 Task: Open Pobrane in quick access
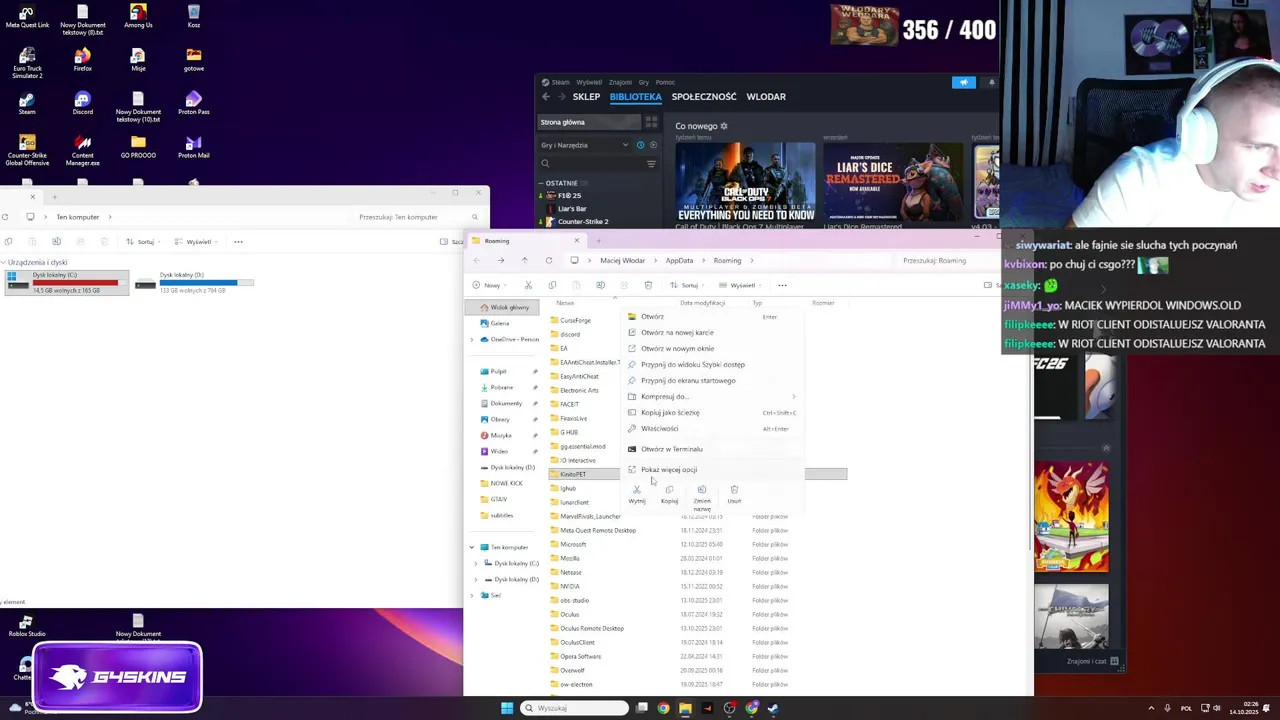coord(502,388)
